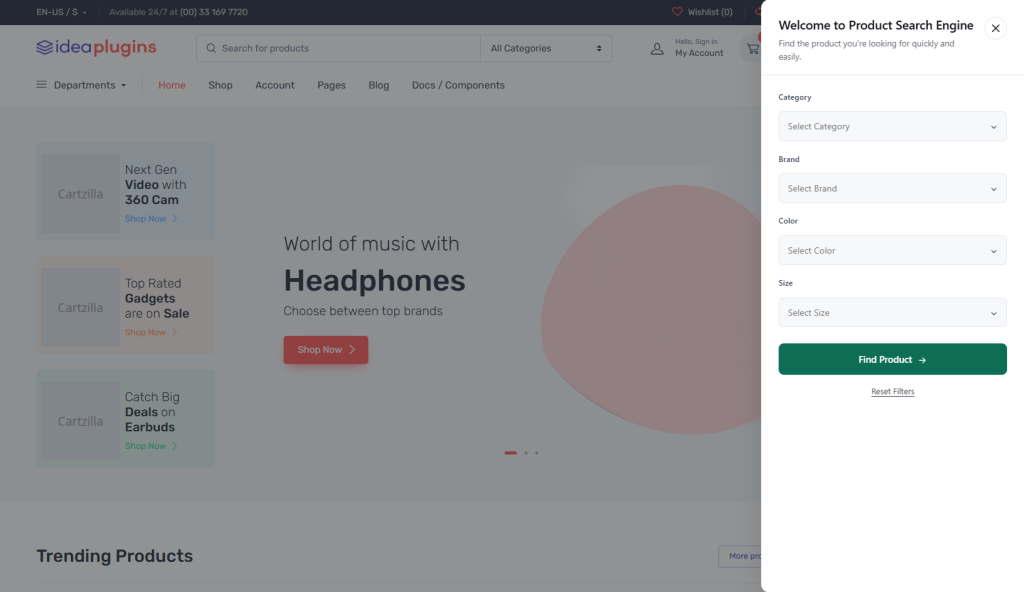The image size is (1024, 592).
Task: Click the Wishlist heart icon
Action: click(x=677, y=12)
